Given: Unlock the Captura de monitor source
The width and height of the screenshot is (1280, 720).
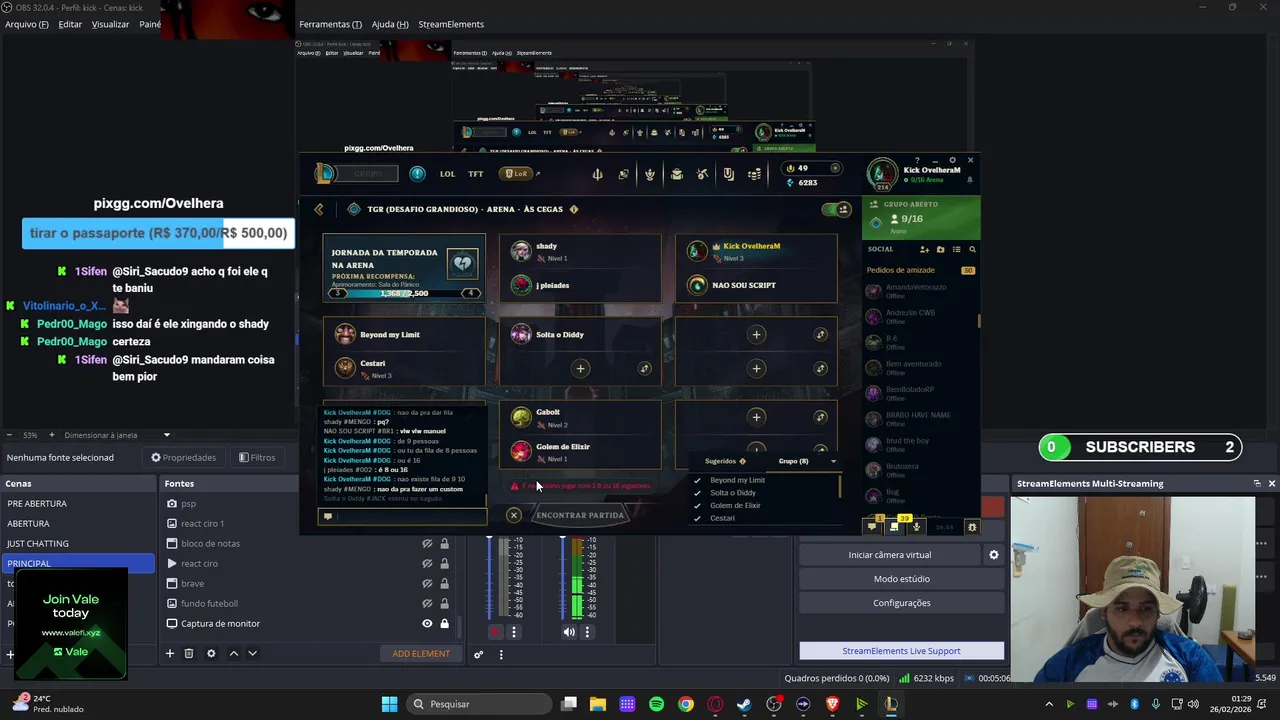Looking at the screenshot, I should (x=444, y=623).
